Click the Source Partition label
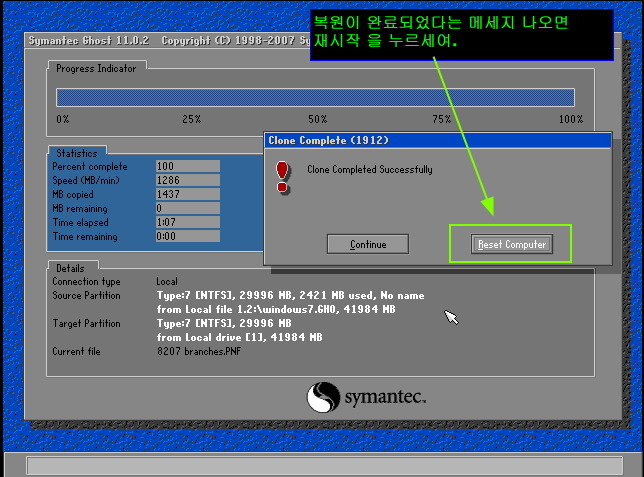This screenshot has width=644, height=477. (x=86, y=295)
